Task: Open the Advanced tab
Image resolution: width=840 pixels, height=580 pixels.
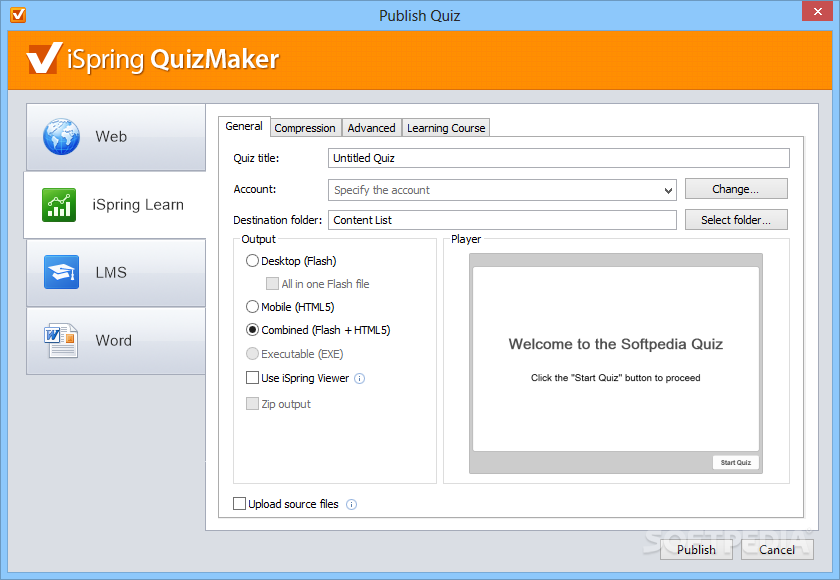Action: pos(371,128)
